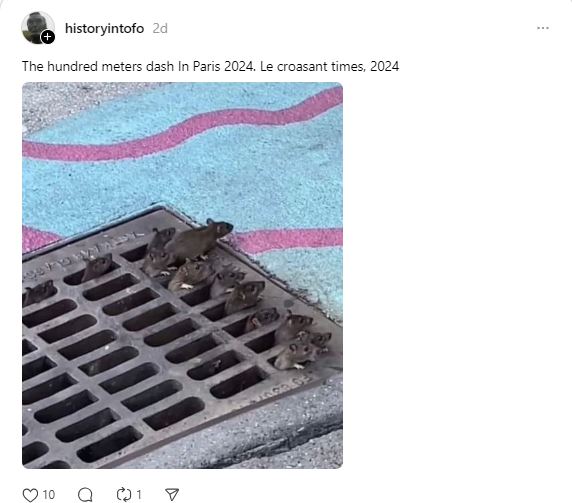Share the post with the paper plane icon
The width and height of the screenshot is (572, 503).
(x=172, y=495)
